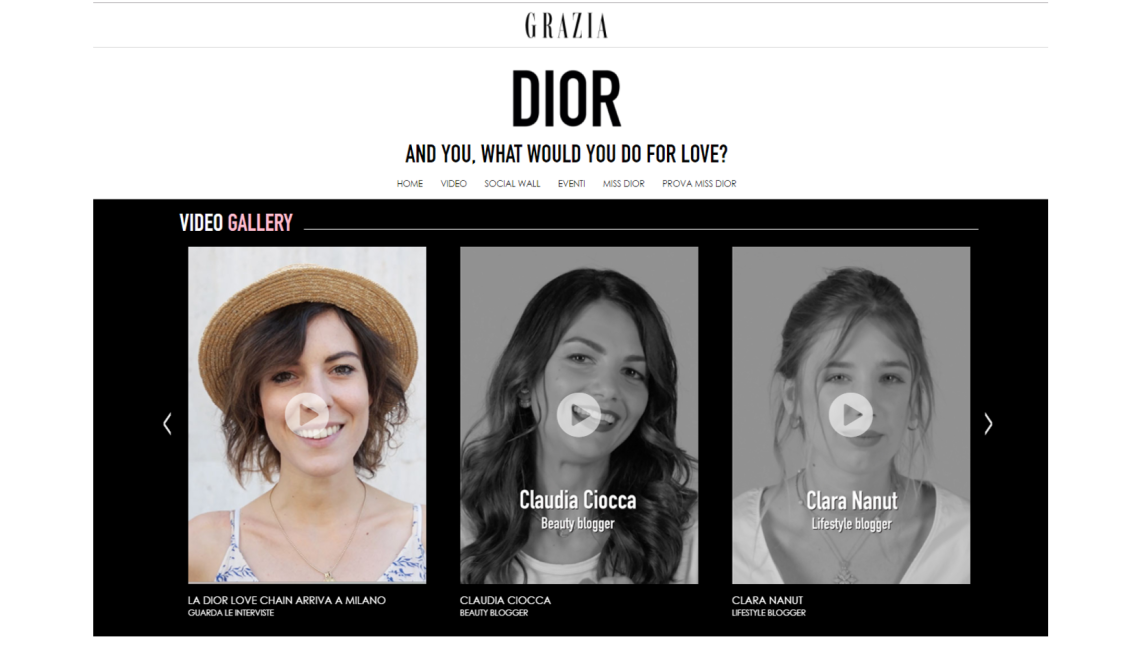Open the CLAUDIA CIOCCA caption link

(505, 600)
